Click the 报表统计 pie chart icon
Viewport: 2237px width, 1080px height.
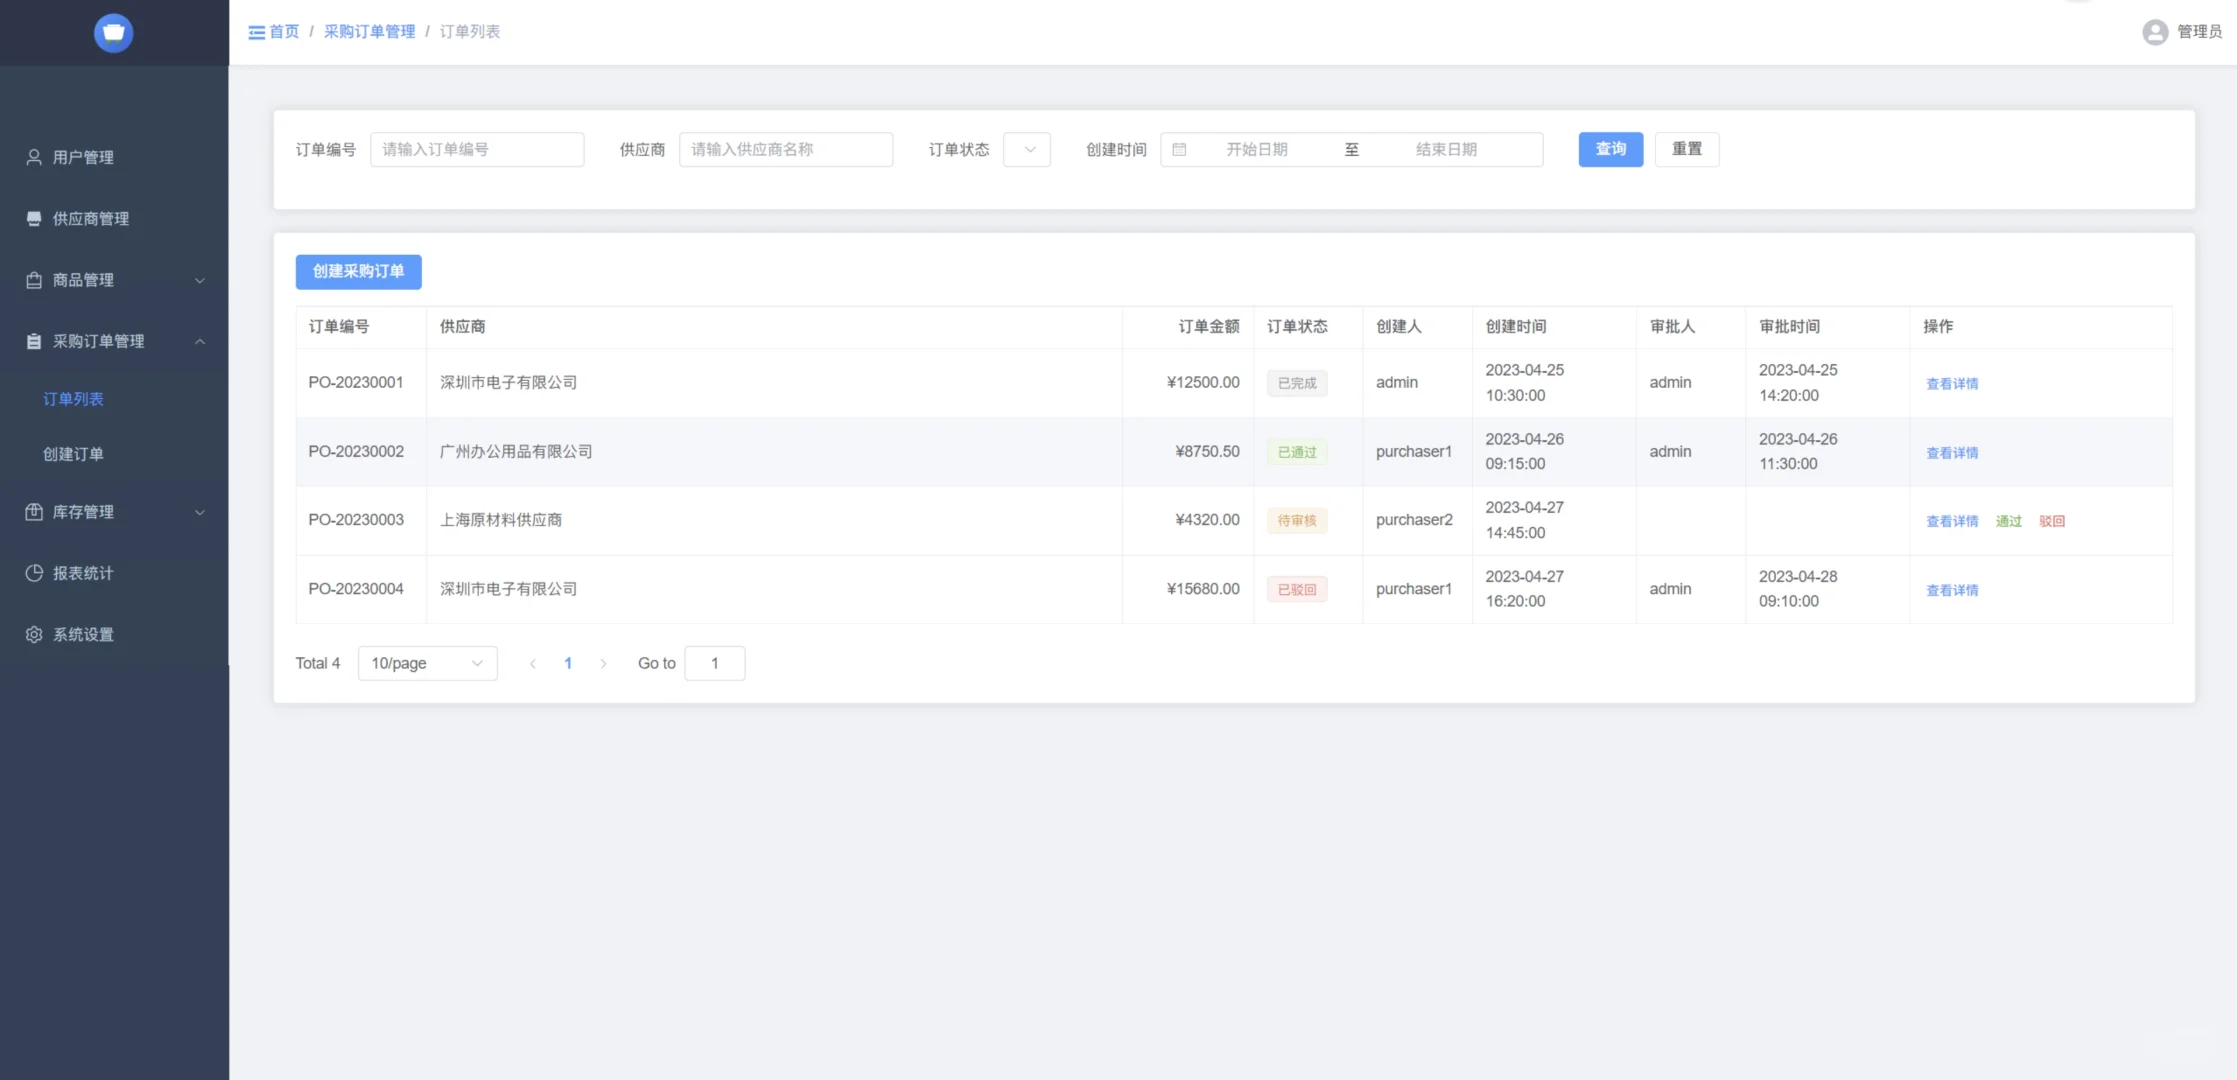(x=34, y=573)
